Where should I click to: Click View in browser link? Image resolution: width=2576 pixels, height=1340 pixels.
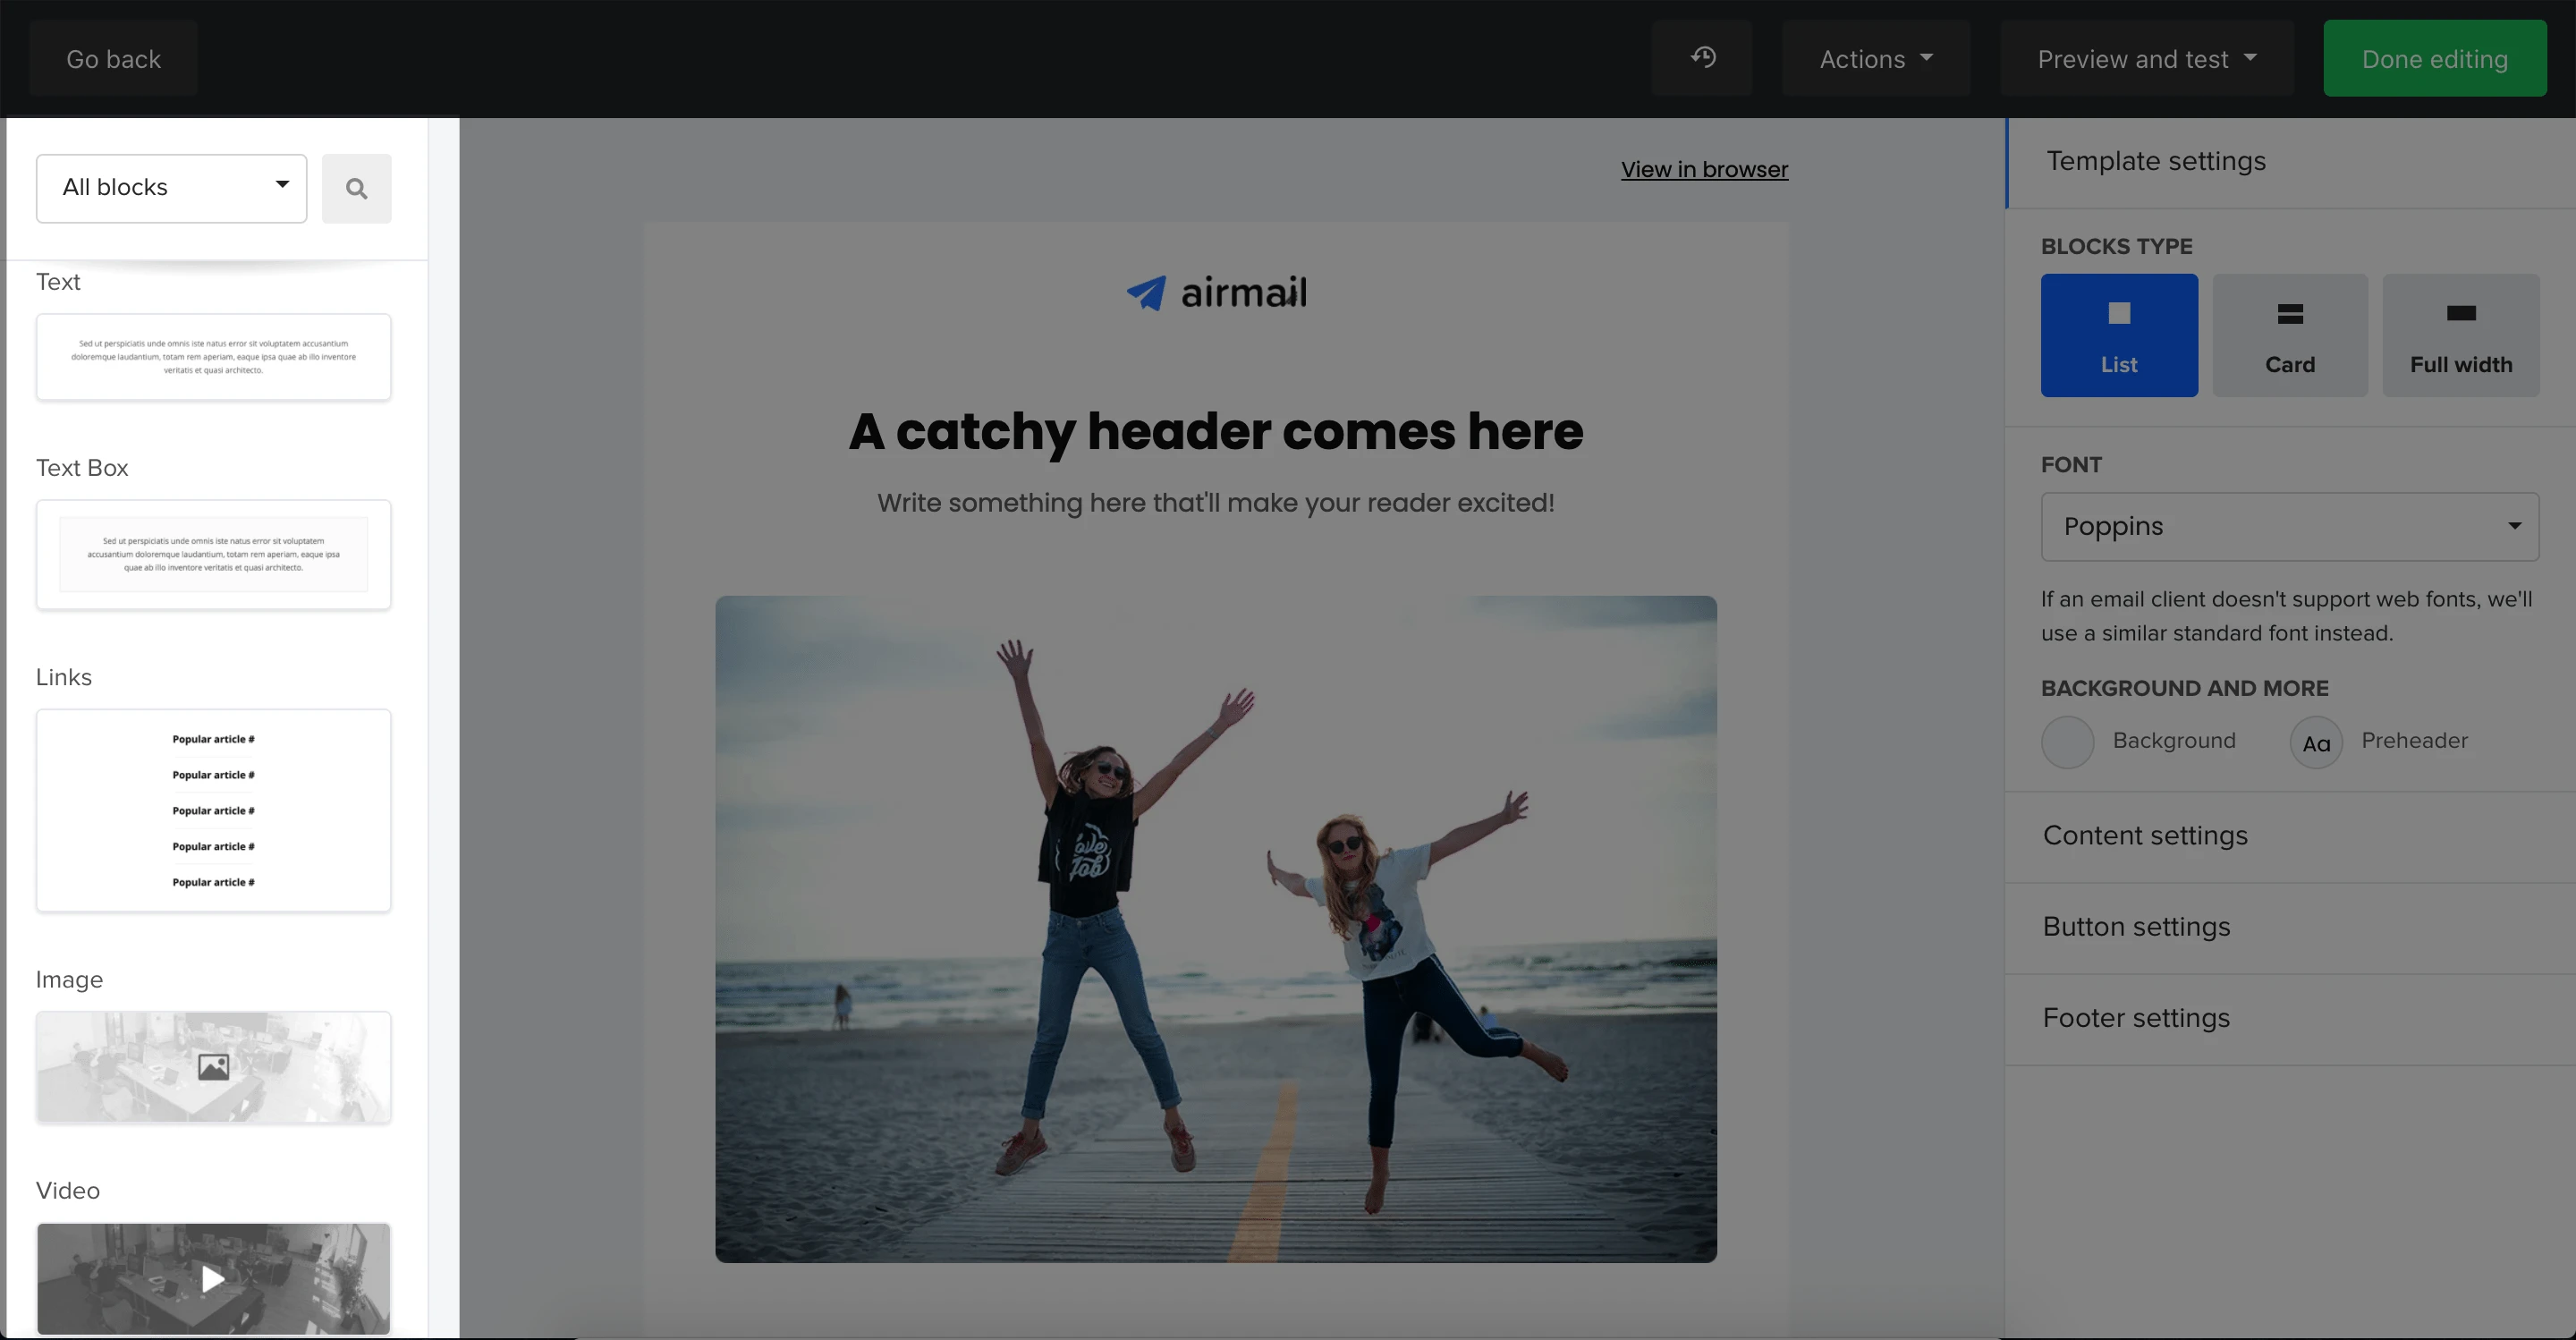[x=1704, y=169]
